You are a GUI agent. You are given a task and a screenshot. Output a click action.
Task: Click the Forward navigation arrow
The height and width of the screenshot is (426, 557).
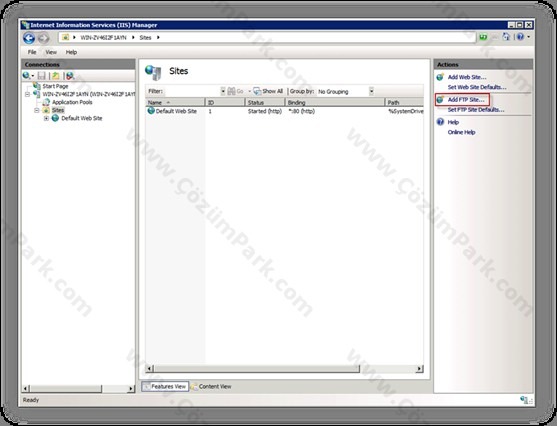(x=43, y=38)
